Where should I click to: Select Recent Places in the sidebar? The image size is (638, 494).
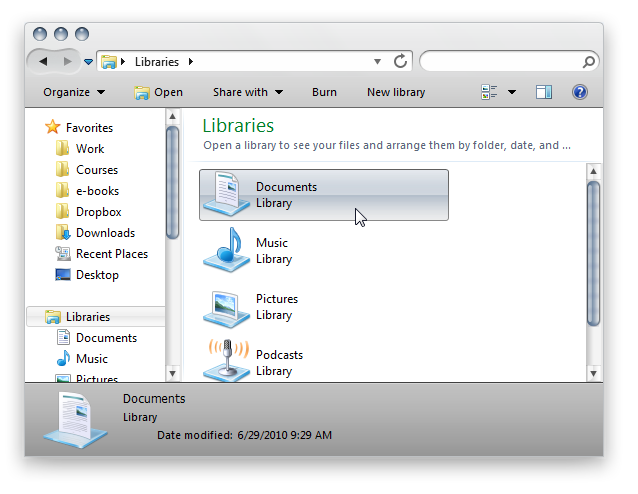pos(111,254)
